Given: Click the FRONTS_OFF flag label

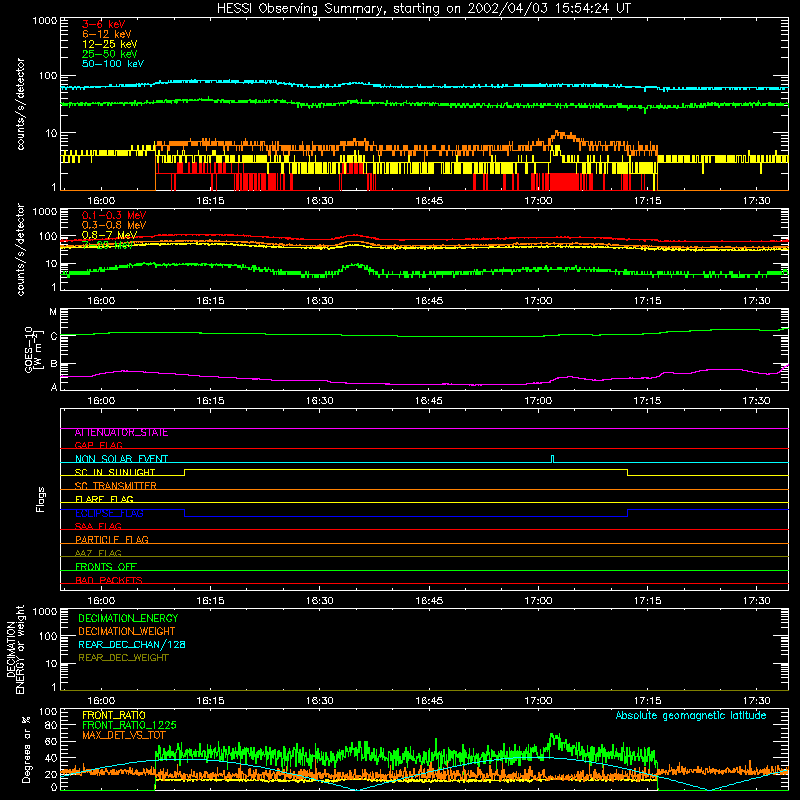Looking at the screenshot, I should [106, 566].
